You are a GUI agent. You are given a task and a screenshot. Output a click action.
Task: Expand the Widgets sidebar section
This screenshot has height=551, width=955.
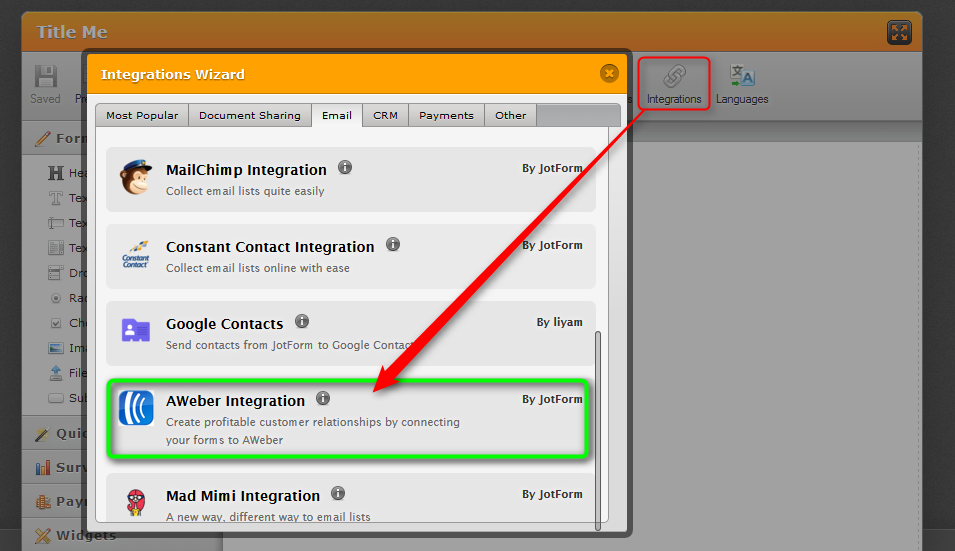pyautogui.click(x=85, y=536)
